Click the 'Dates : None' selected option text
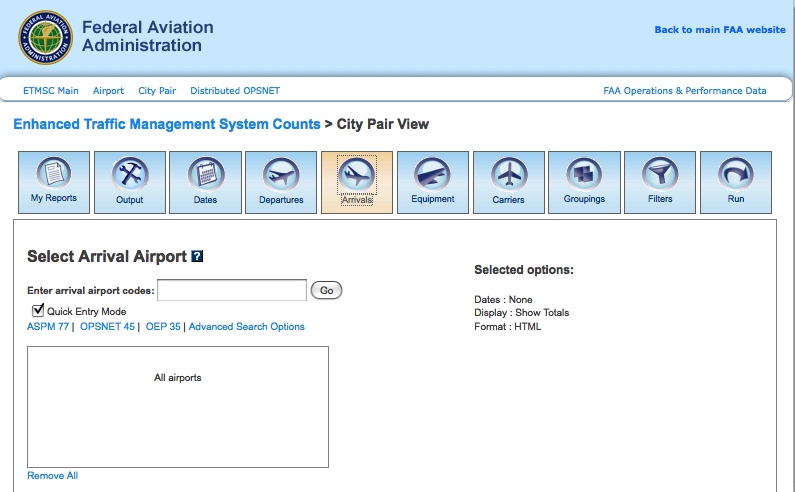 pos(503,300)
